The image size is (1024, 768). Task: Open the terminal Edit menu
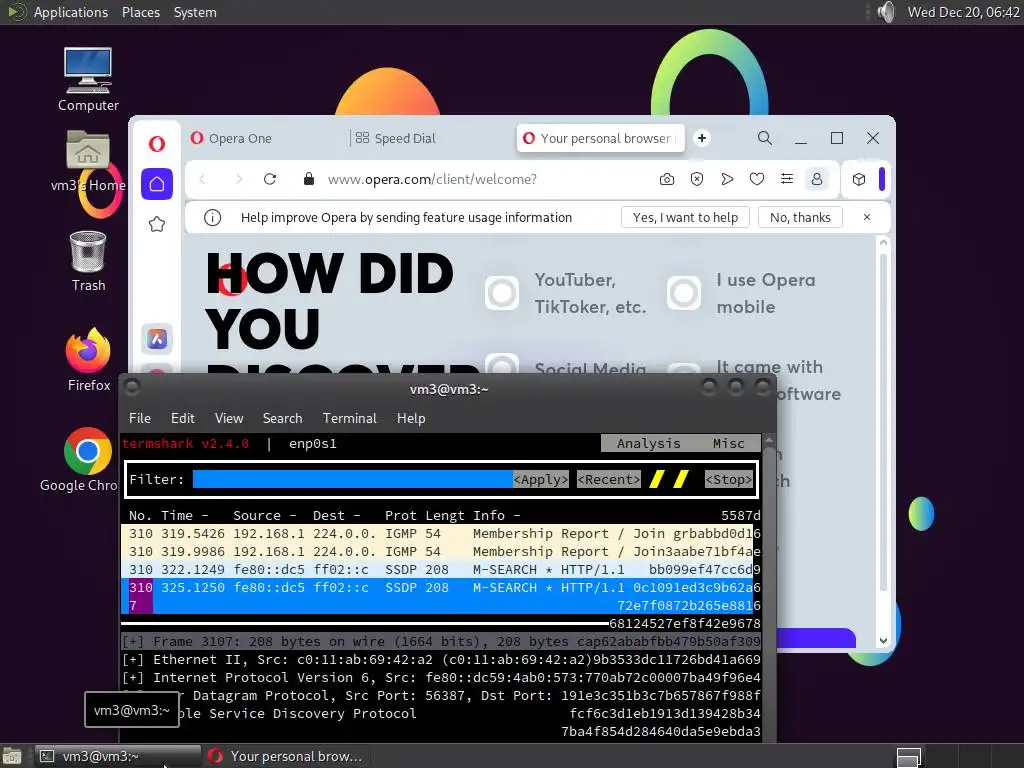coord(183,418)
